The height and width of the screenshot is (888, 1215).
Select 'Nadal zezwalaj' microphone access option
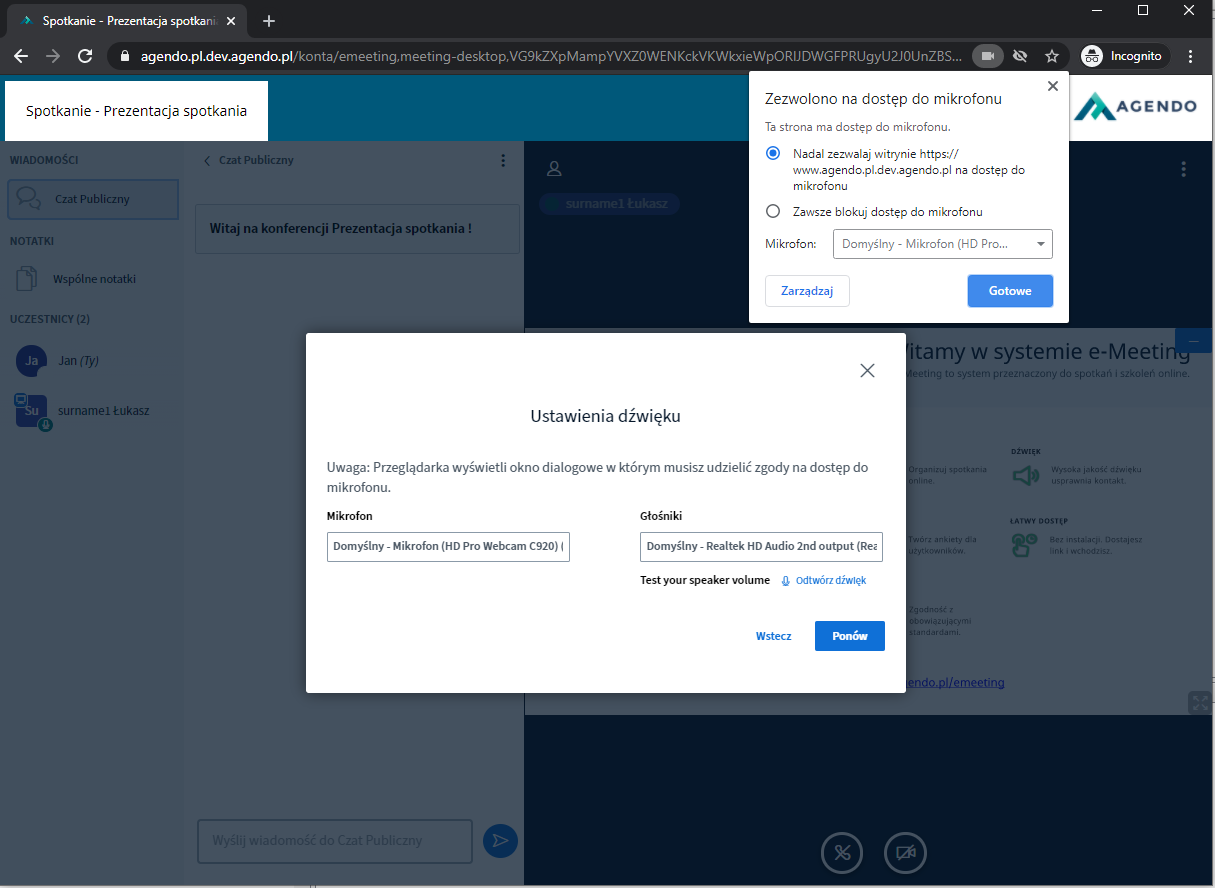(772, 154)
